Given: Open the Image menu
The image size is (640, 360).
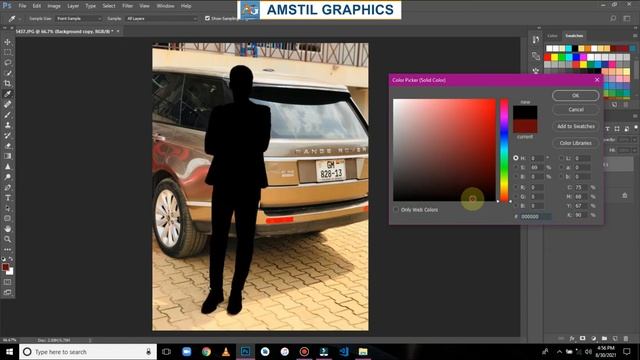Looking at the screenshot, I should pos(54,6).
